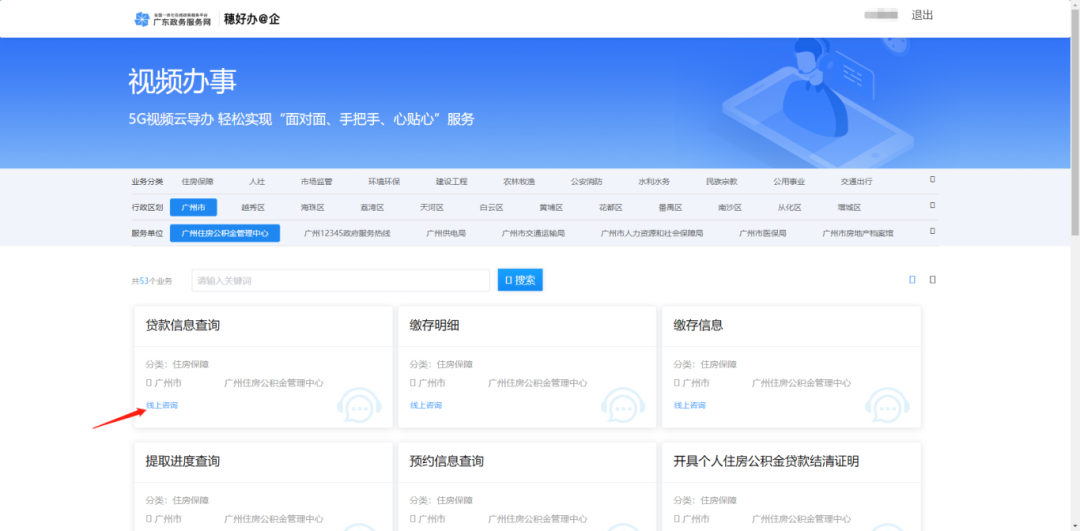Select 公安消防 business category
Screen dimensions: 1080x531
[586, 182]
